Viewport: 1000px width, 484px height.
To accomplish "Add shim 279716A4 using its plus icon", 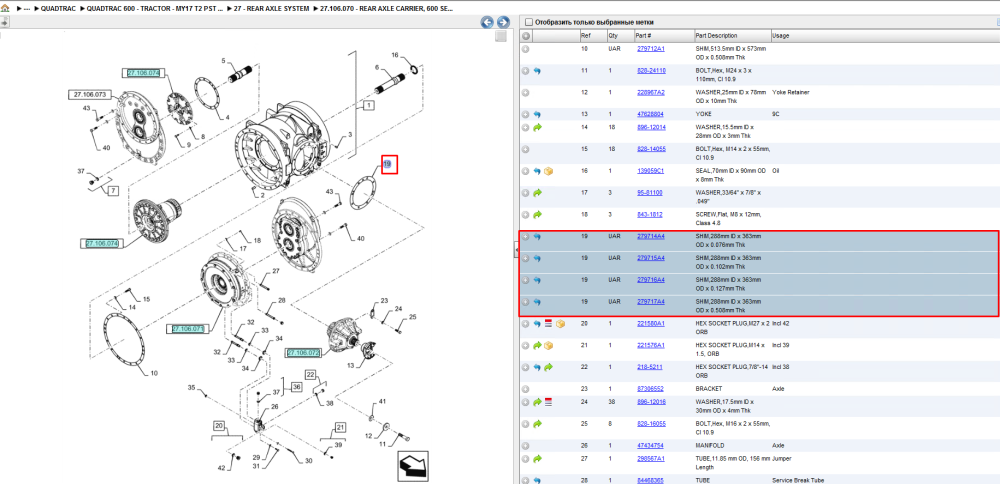I will [526, 280].
